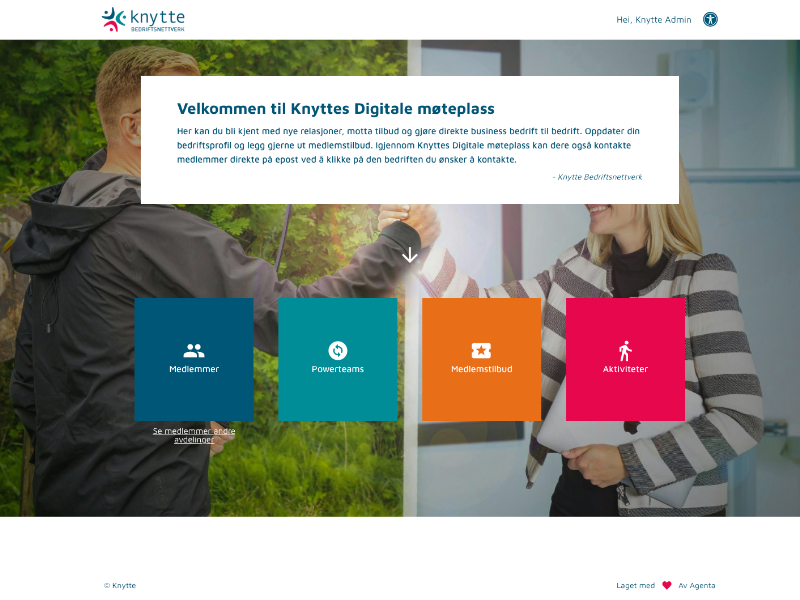This screenshot has width=800, height=600.
Task: Open the blue Medlemmer tile
Action: 194,359
